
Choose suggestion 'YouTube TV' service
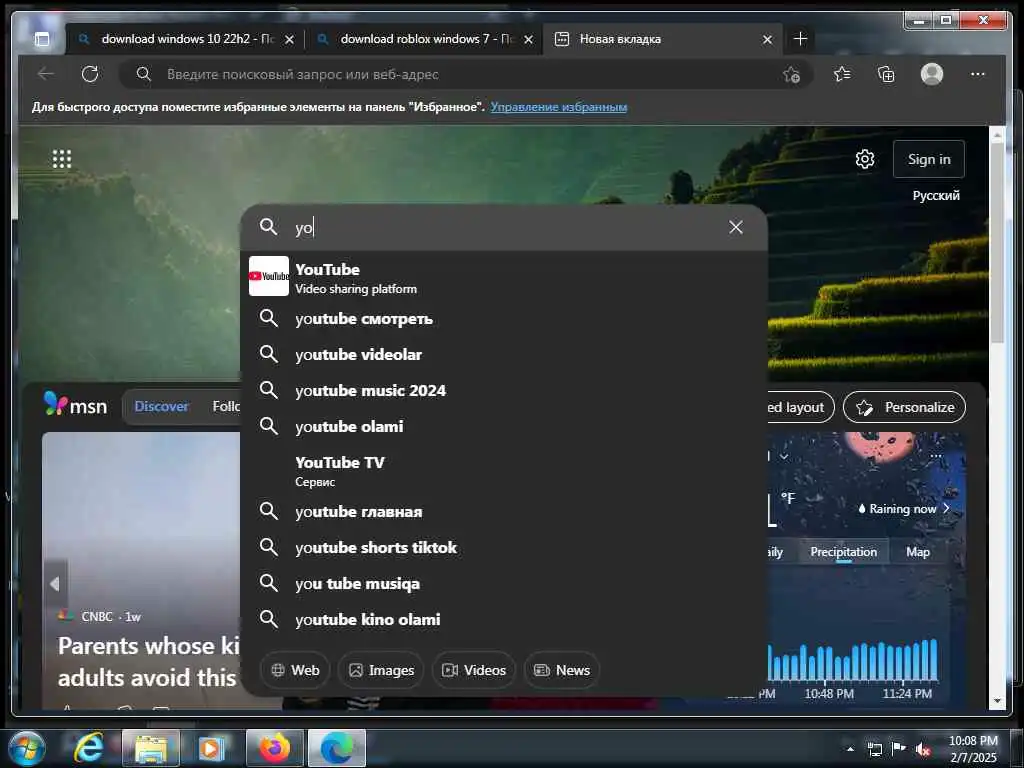pos(504,470)
